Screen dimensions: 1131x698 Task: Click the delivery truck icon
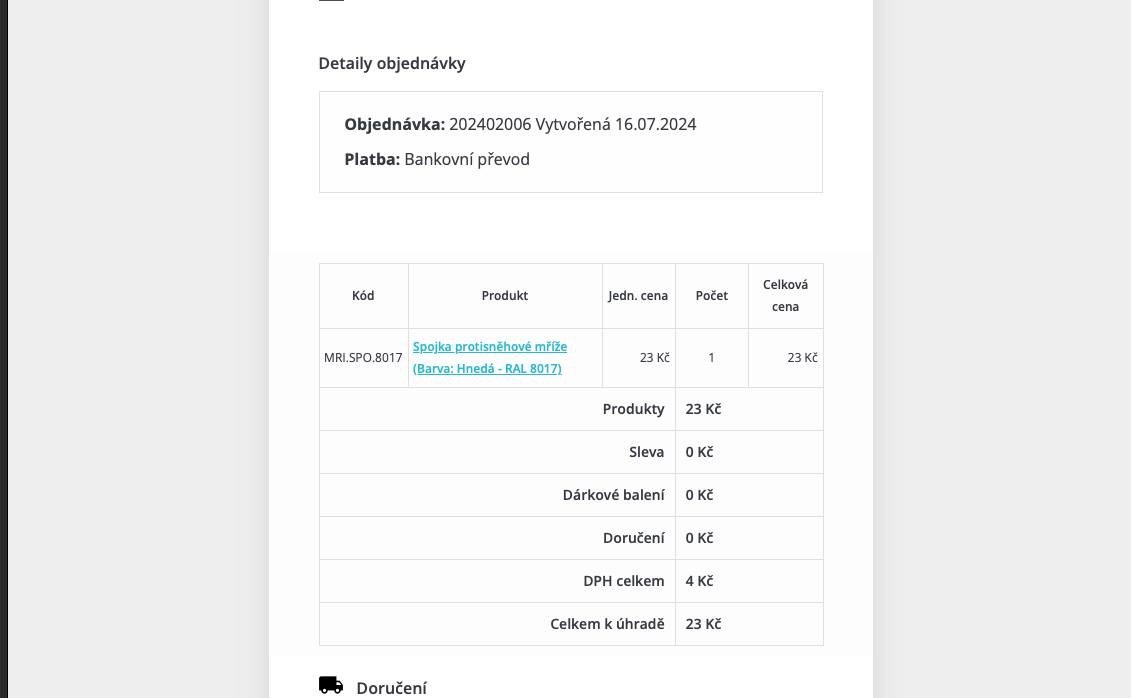point(331,685)
